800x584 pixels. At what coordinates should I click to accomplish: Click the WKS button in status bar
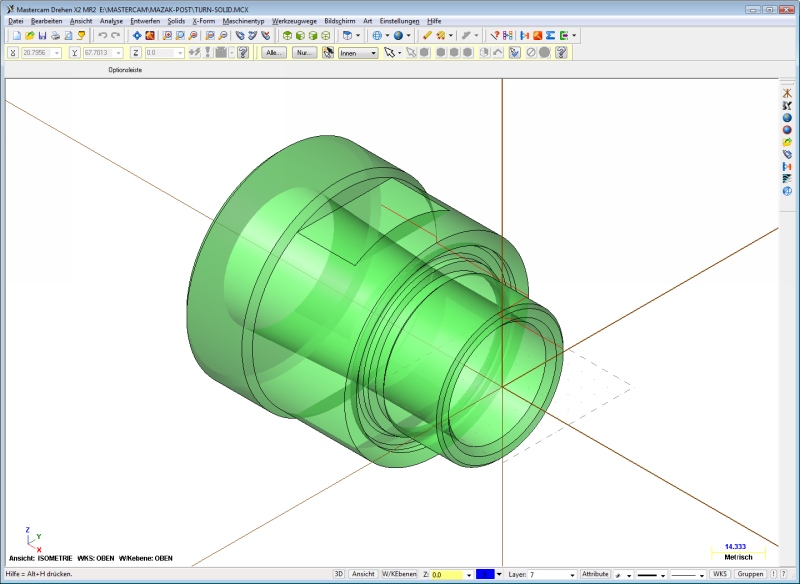(x=720, y=574)
